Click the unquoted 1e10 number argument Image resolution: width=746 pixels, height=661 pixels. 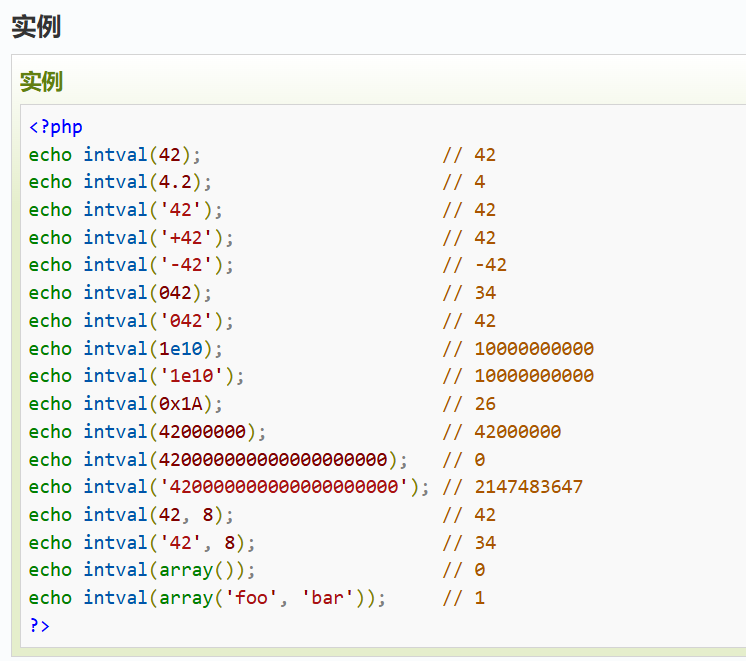180,349
